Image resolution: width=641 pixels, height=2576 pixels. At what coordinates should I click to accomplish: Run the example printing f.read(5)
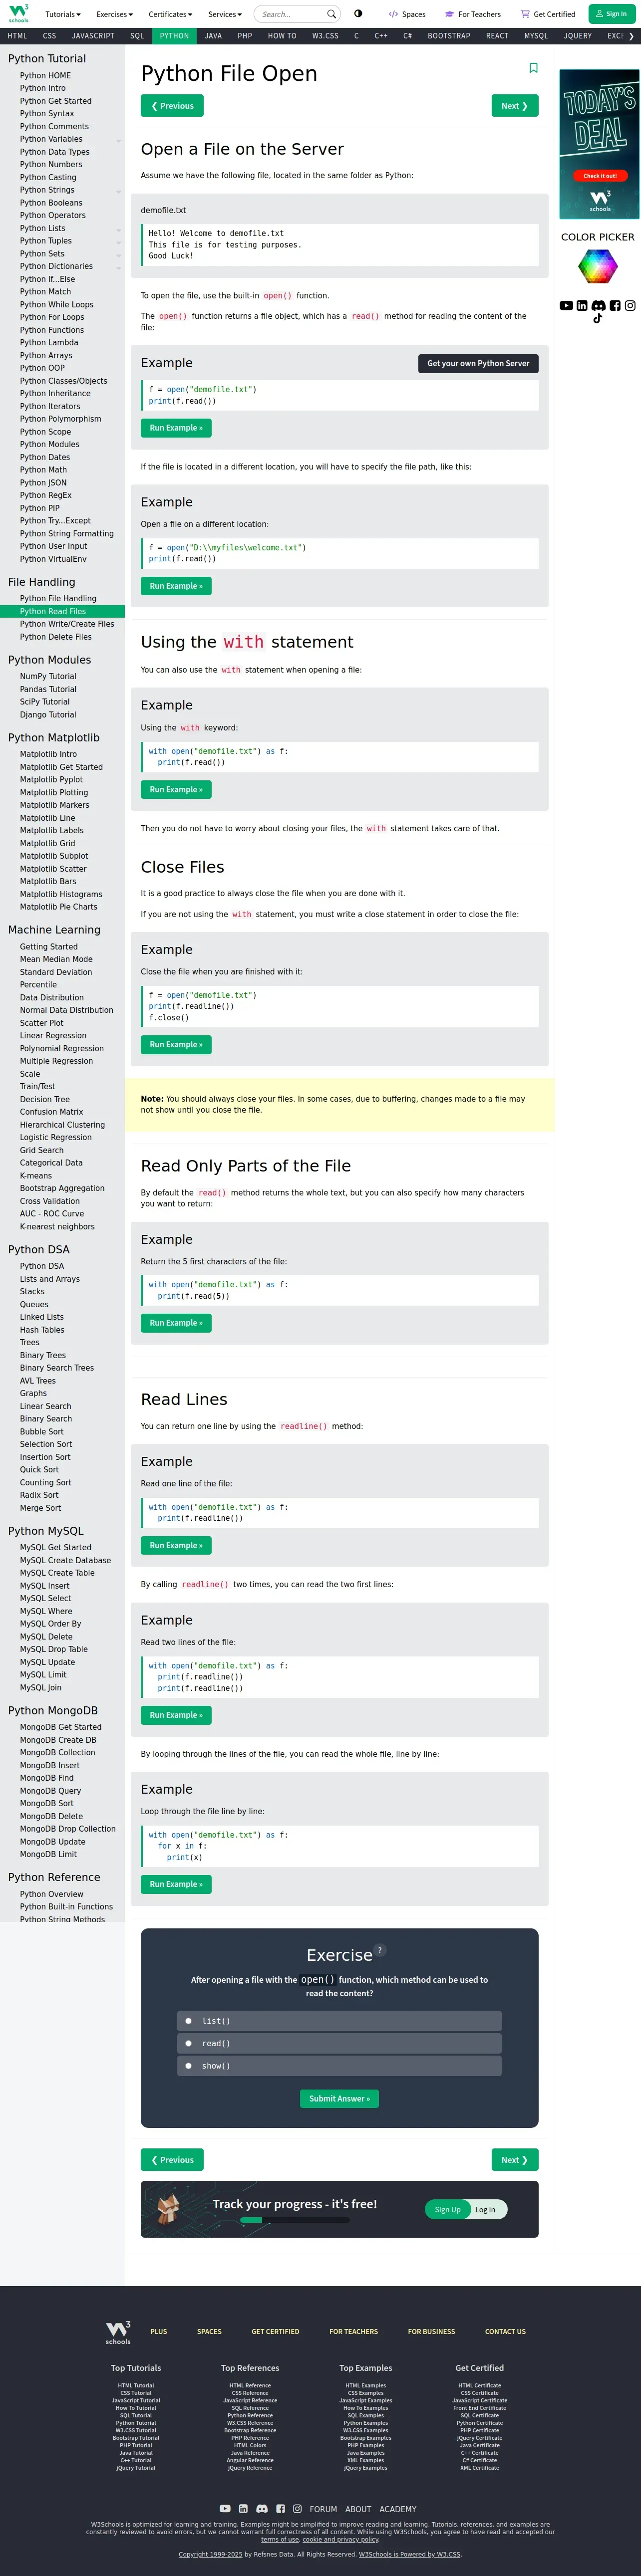pos(176,1323)
